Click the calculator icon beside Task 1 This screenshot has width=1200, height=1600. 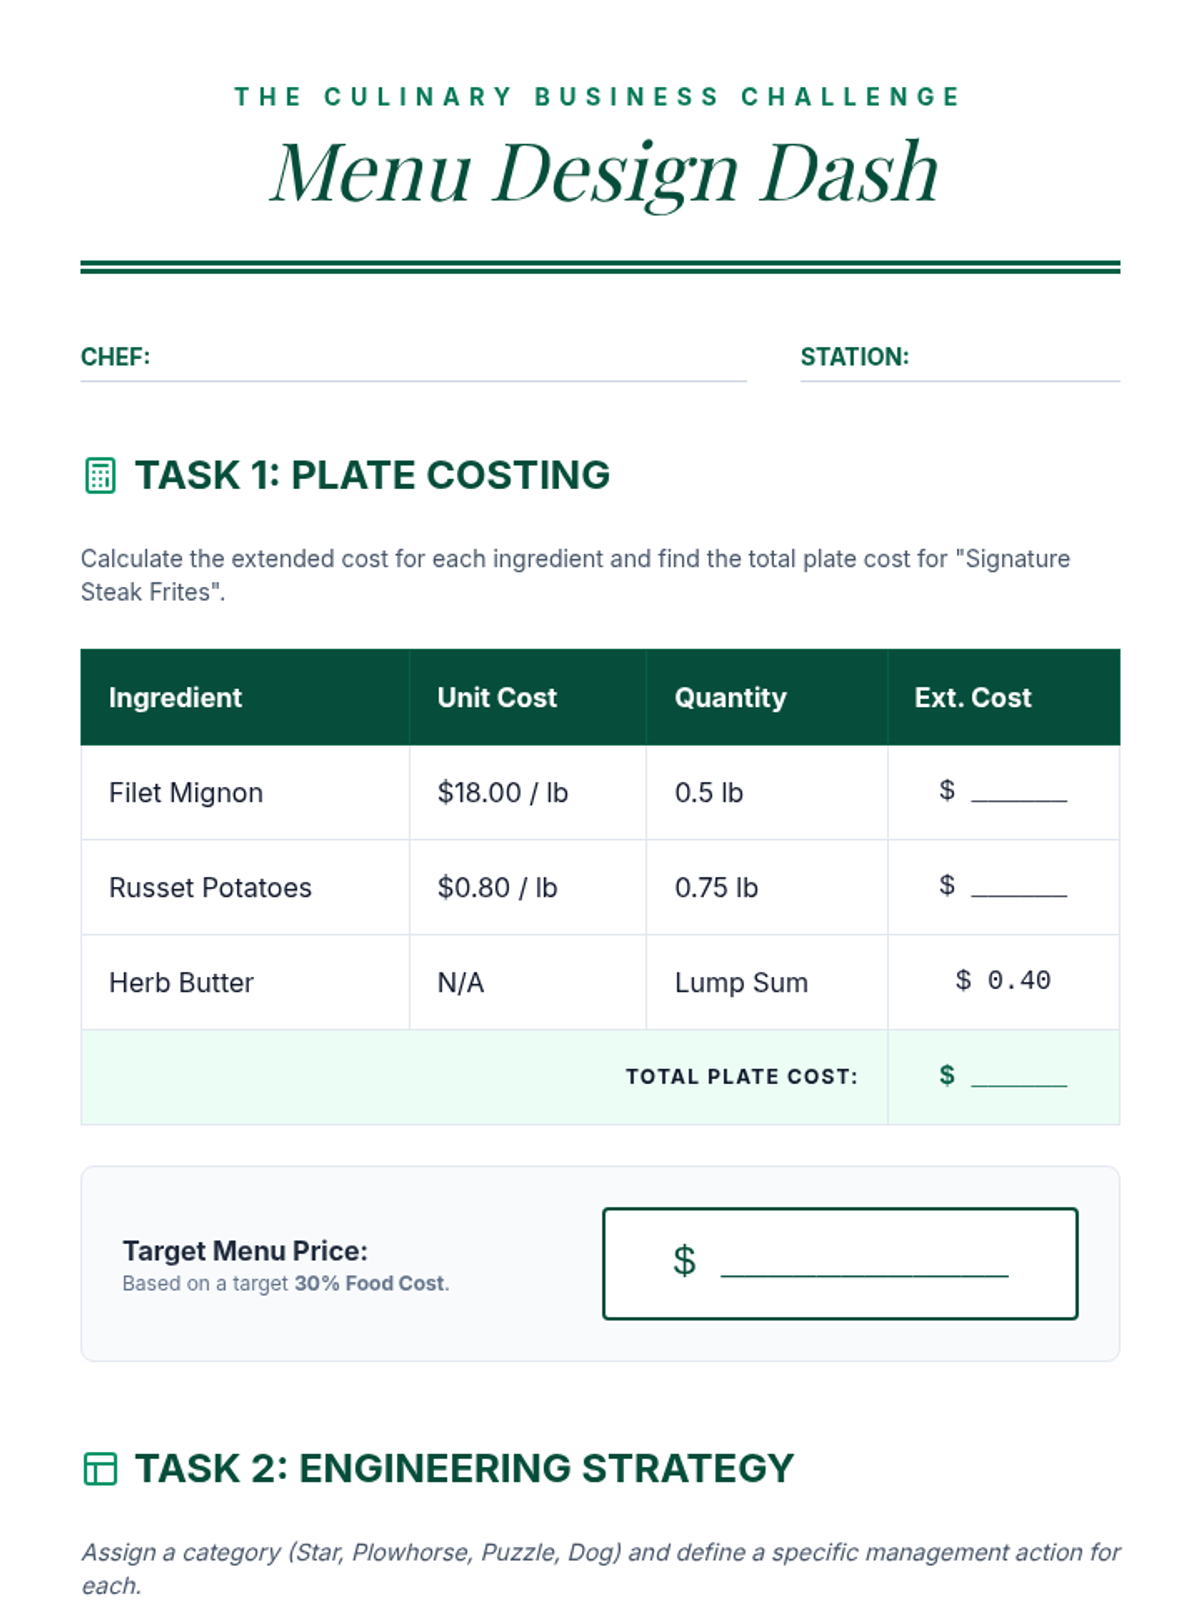[x=100, y=476]
